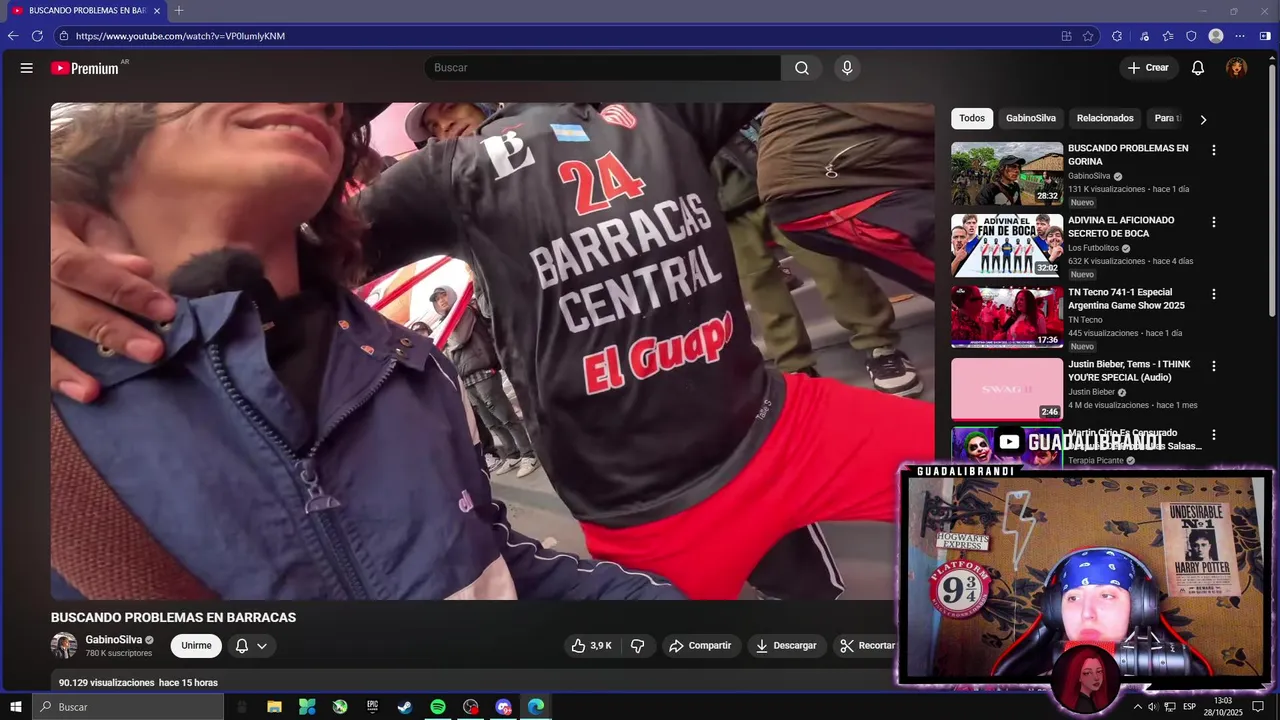Open options for BUSCANDO PROBLEMAS EN GORINA

coord(1214,150)
